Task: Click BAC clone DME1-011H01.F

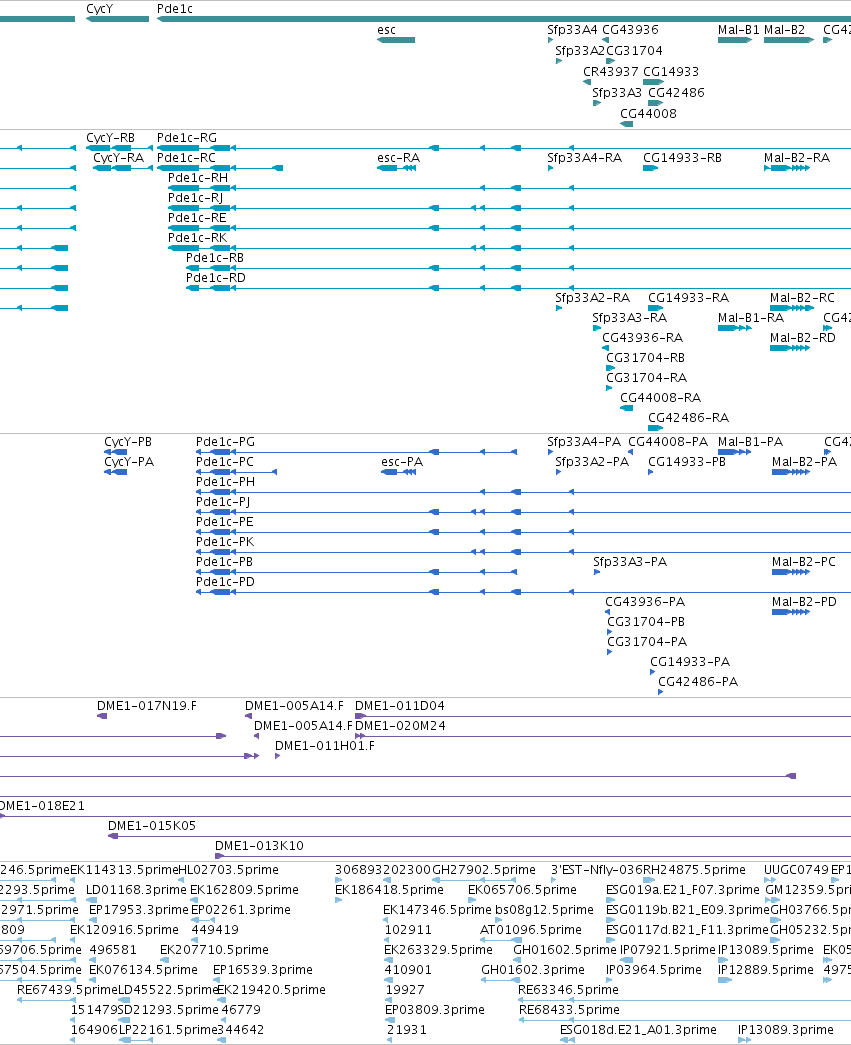Action: tap(325, 746)
